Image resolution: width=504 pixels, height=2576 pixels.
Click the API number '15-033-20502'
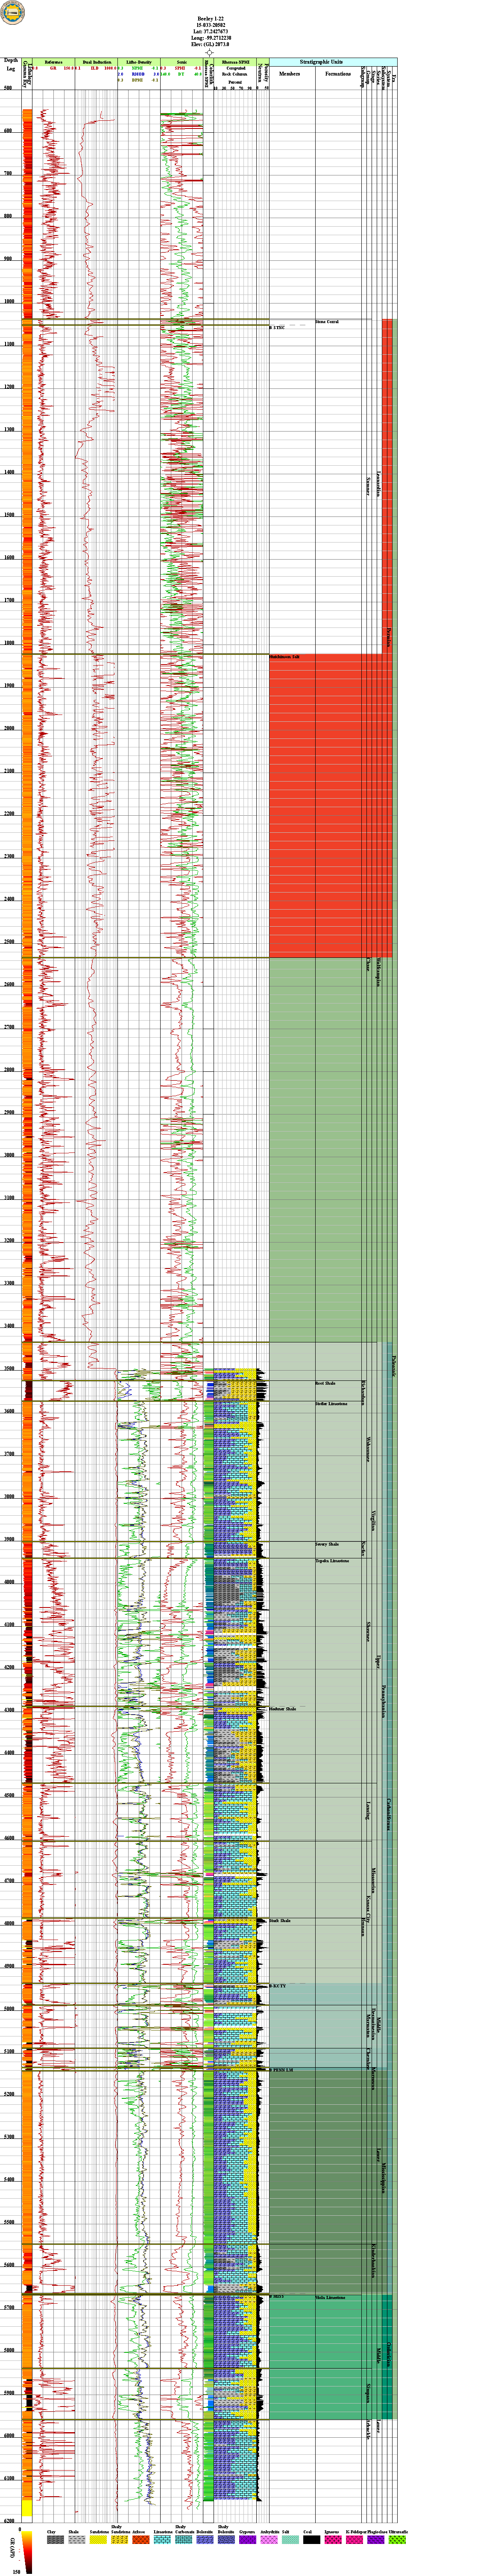click(210, 25)
